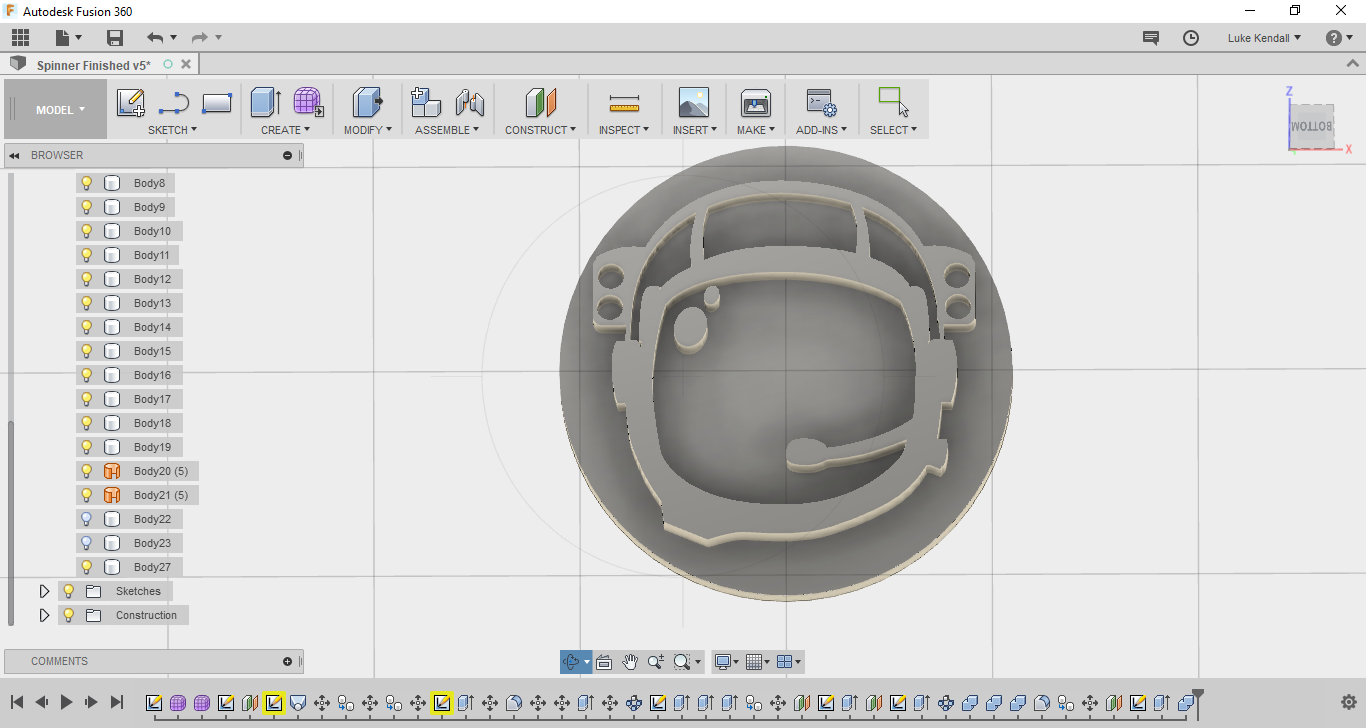Select the Orbit navigation tool
The width and height of the screenshot is (1366, 728).
point(572,662)
